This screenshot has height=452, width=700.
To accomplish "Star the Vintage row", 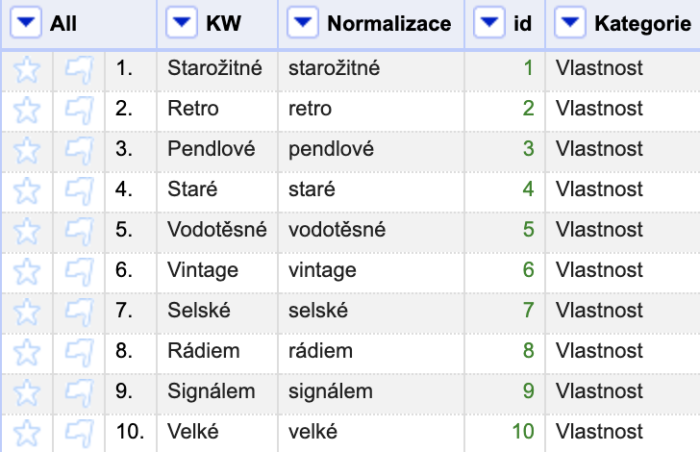I will tap(27, 272).
